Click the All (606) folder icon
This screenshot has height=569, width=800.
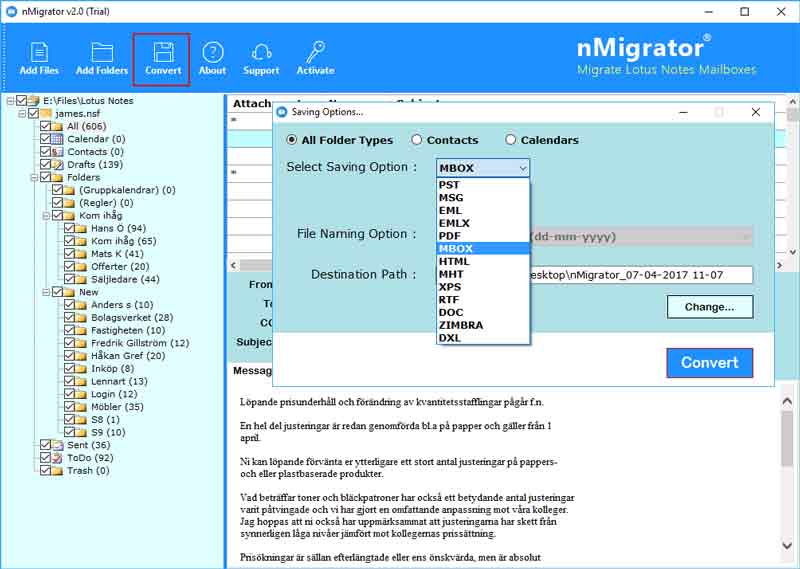[57, 126]
